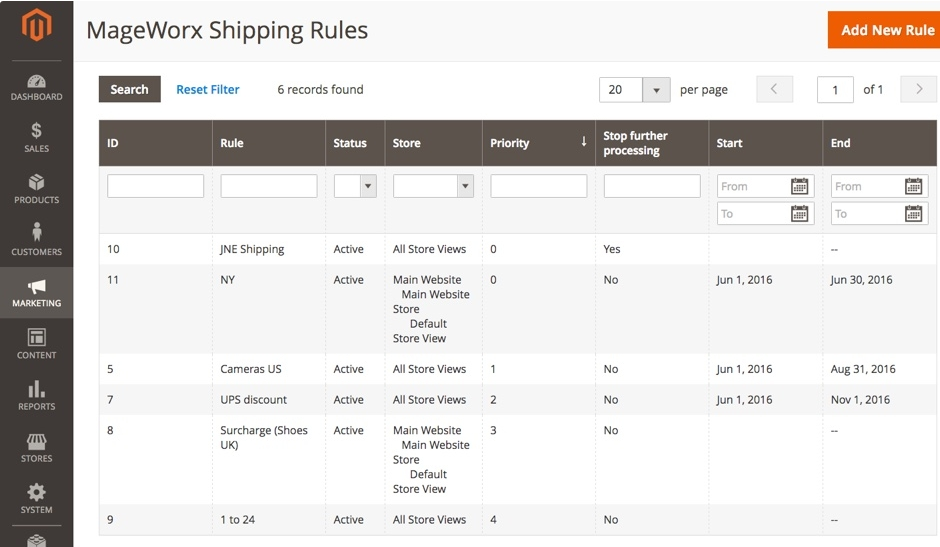Sort by the ID column header

click(x=155, y=143)
